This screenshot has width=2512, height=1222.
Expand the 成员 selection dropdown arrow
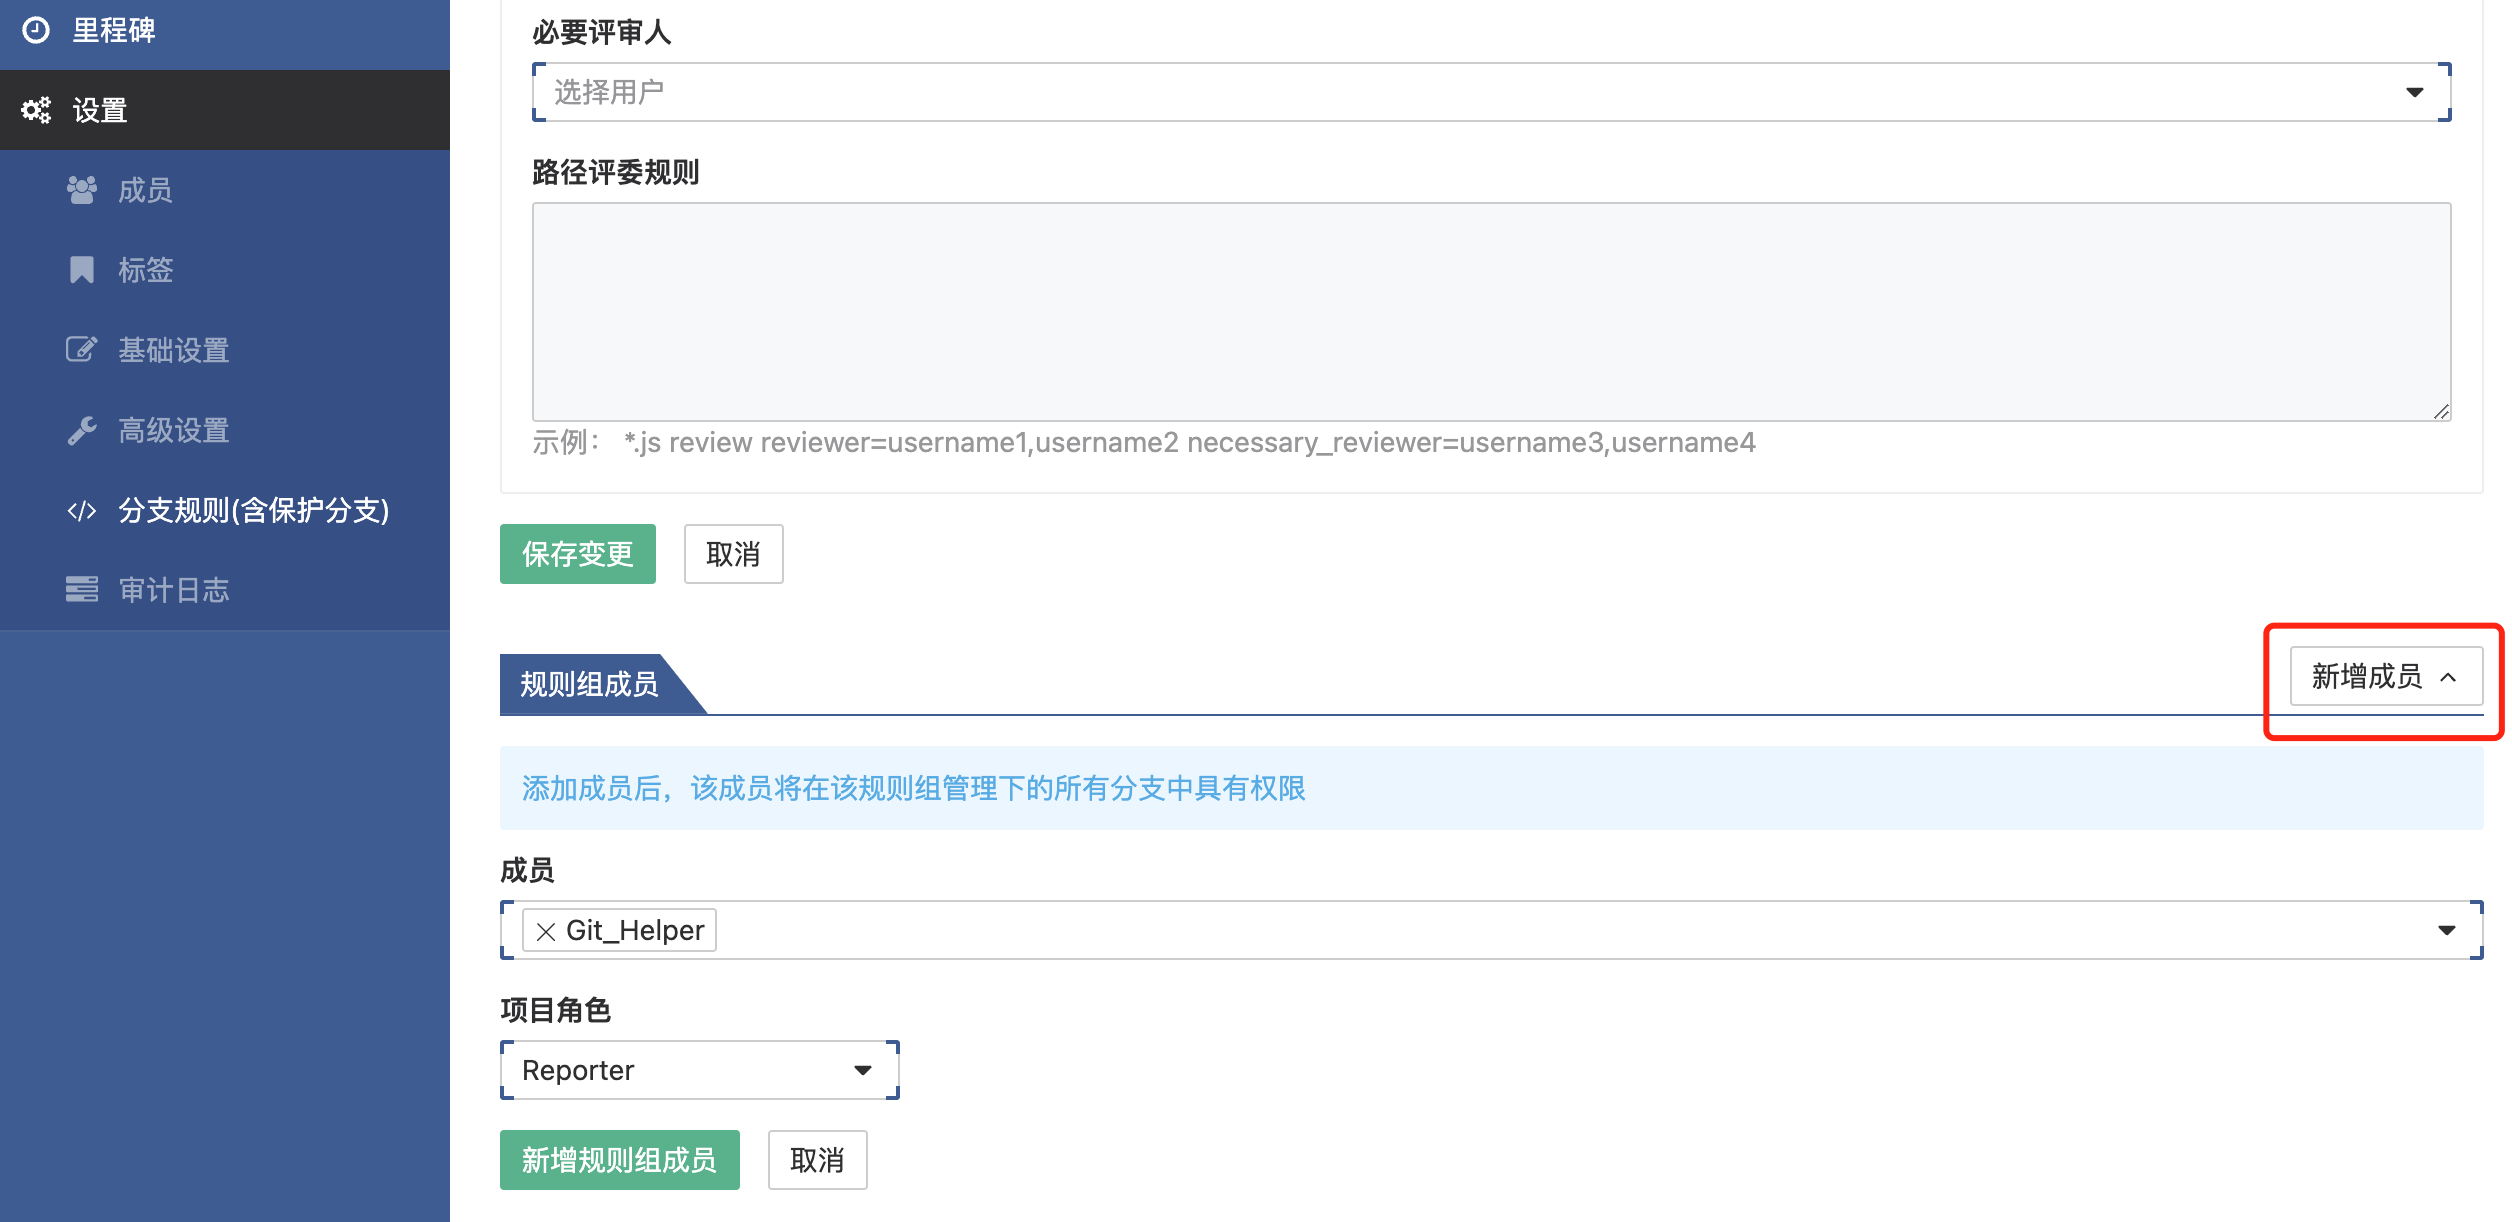[x=2446, y=931]
